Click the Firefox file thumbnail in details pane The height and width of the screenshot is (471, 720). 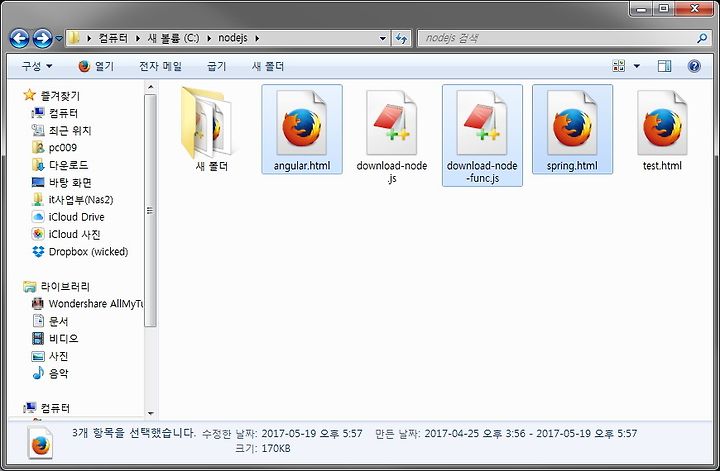pyautogui.click(x=40, y=443)
